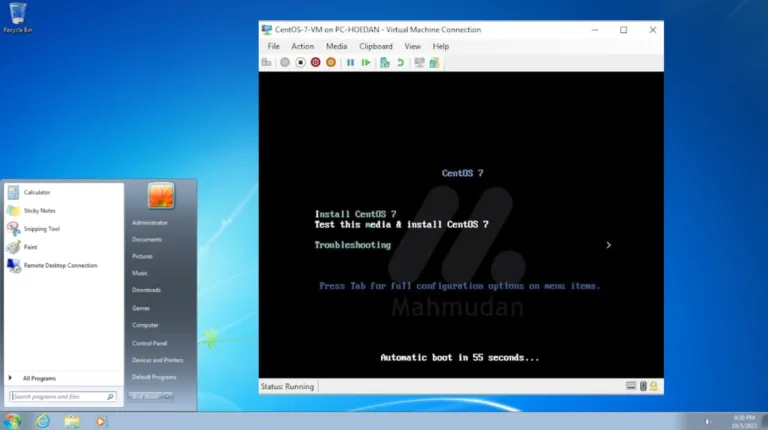768x430 pixels.
Task: Open the Help menu
Action: point(440,46)
